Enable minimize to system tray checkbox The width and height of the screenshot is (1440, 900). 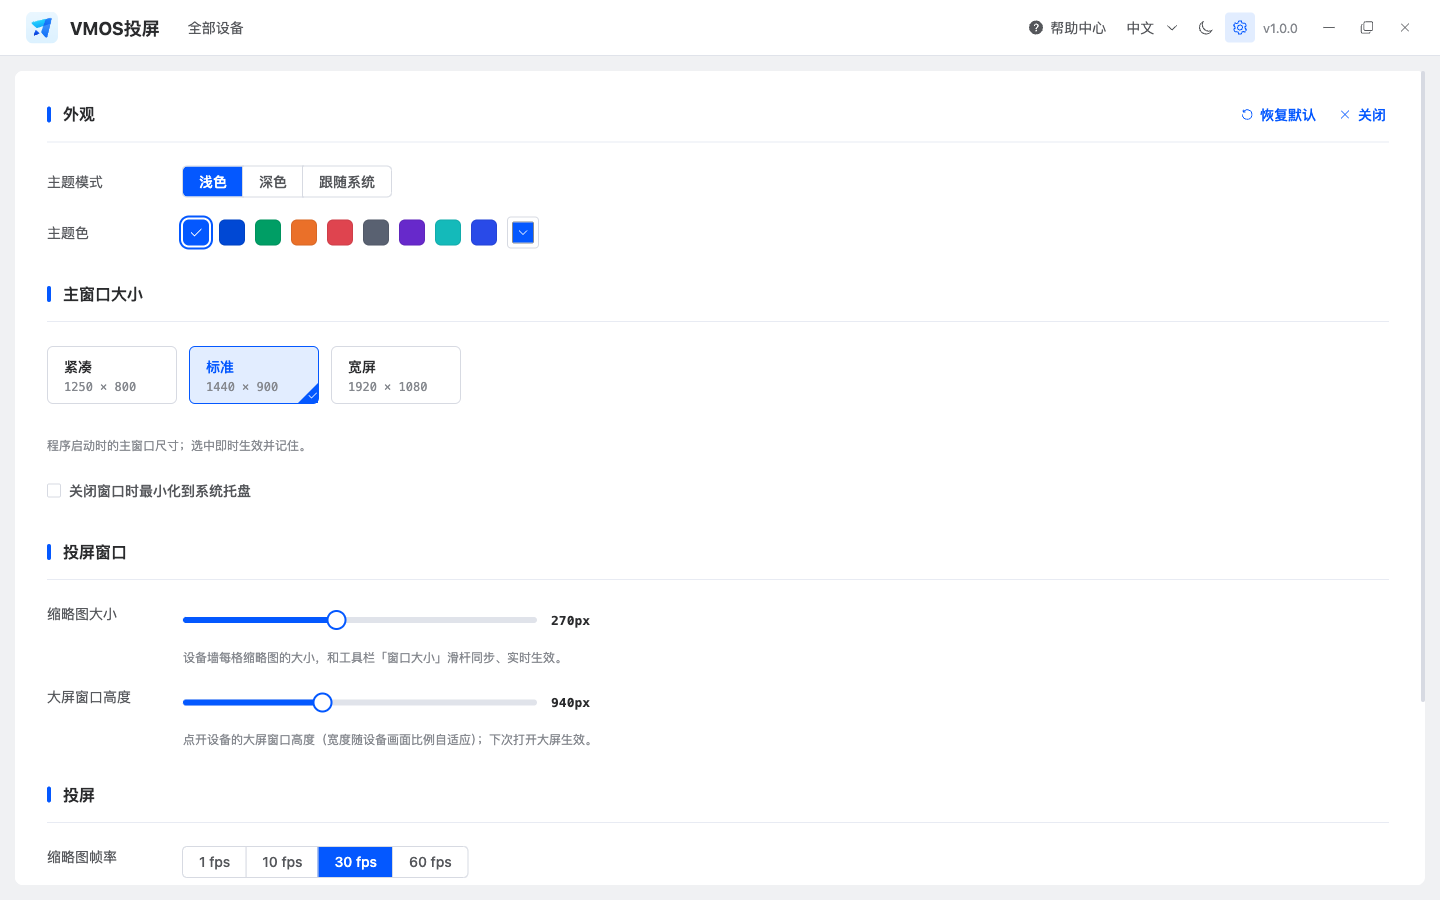[54, 491]
